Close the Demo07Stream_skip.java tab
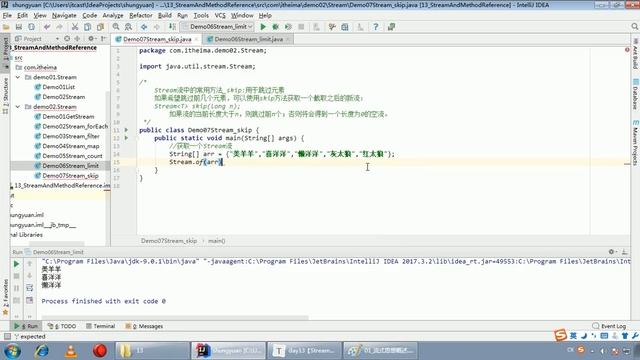Screen dimensions: 640x360 pyautogui.click(x=196, y=39)
